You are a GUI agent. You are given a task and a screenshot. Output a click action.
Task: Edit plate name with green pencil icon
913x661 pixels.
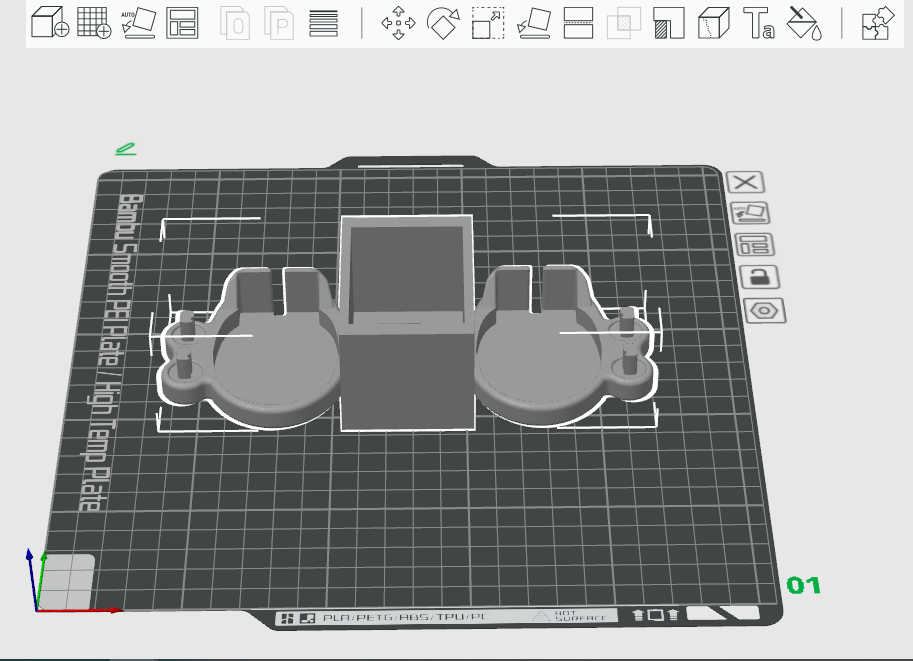(x=125, y=149)
